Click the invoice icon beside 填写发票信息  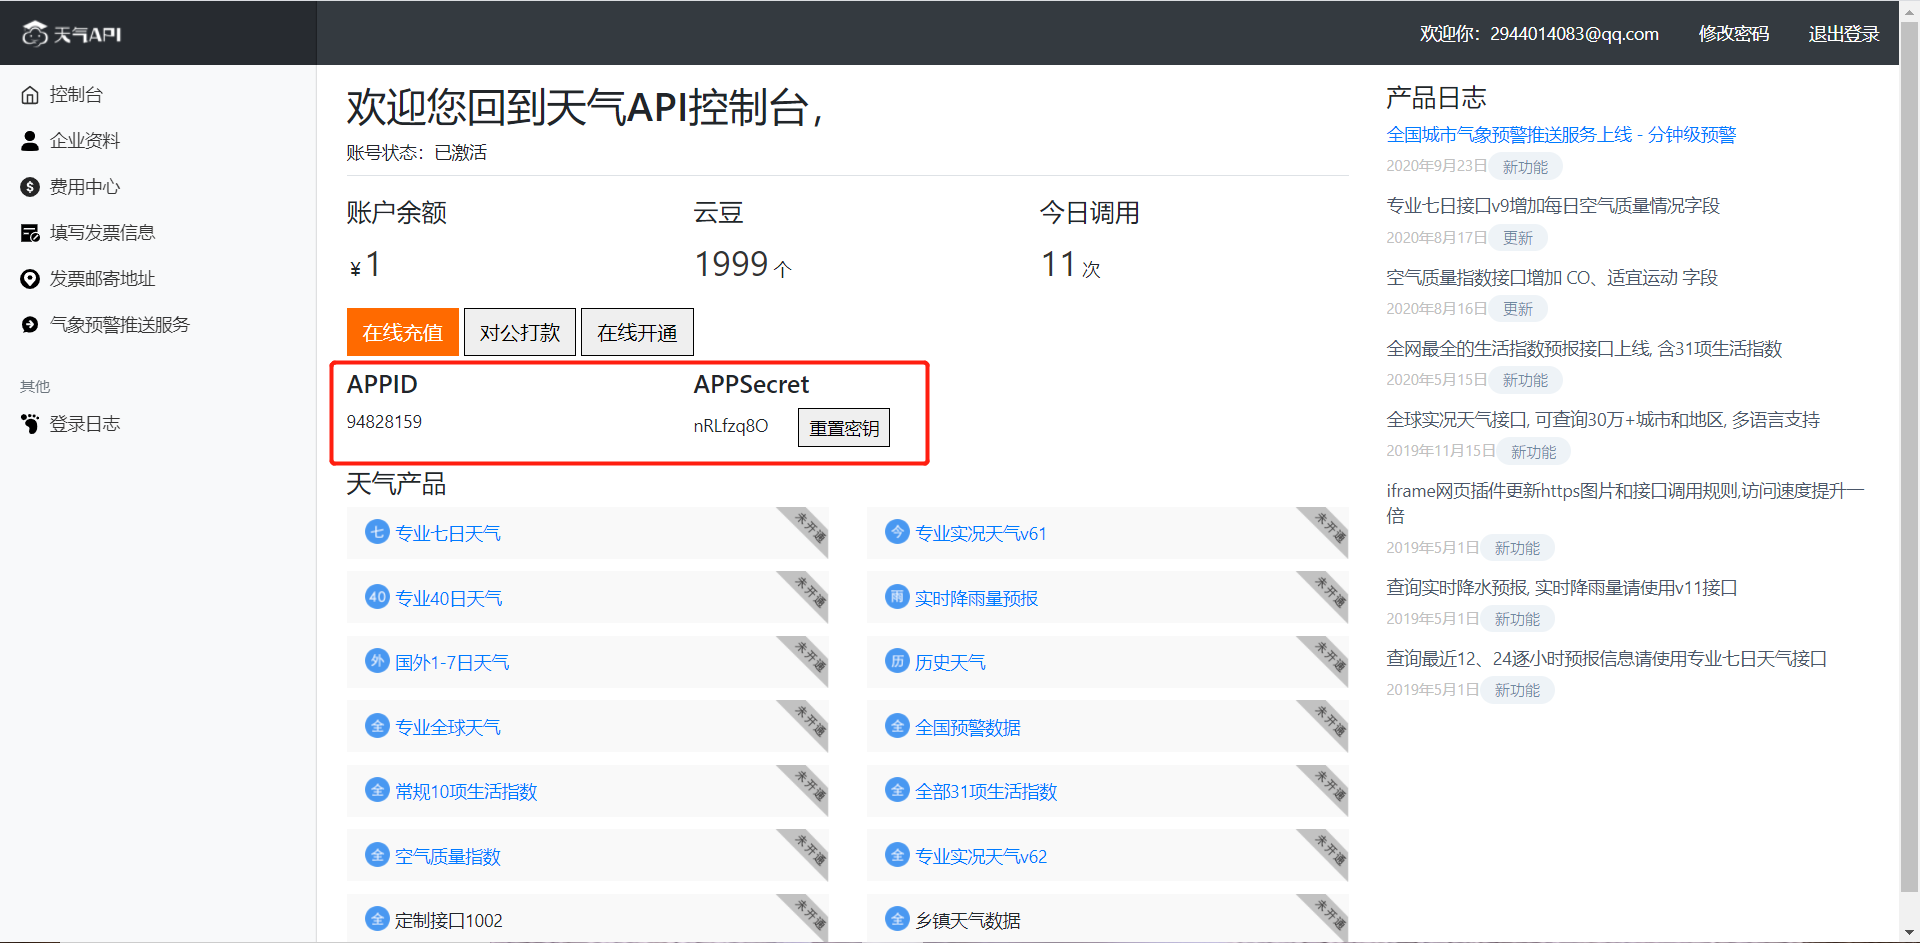(30, 233)
